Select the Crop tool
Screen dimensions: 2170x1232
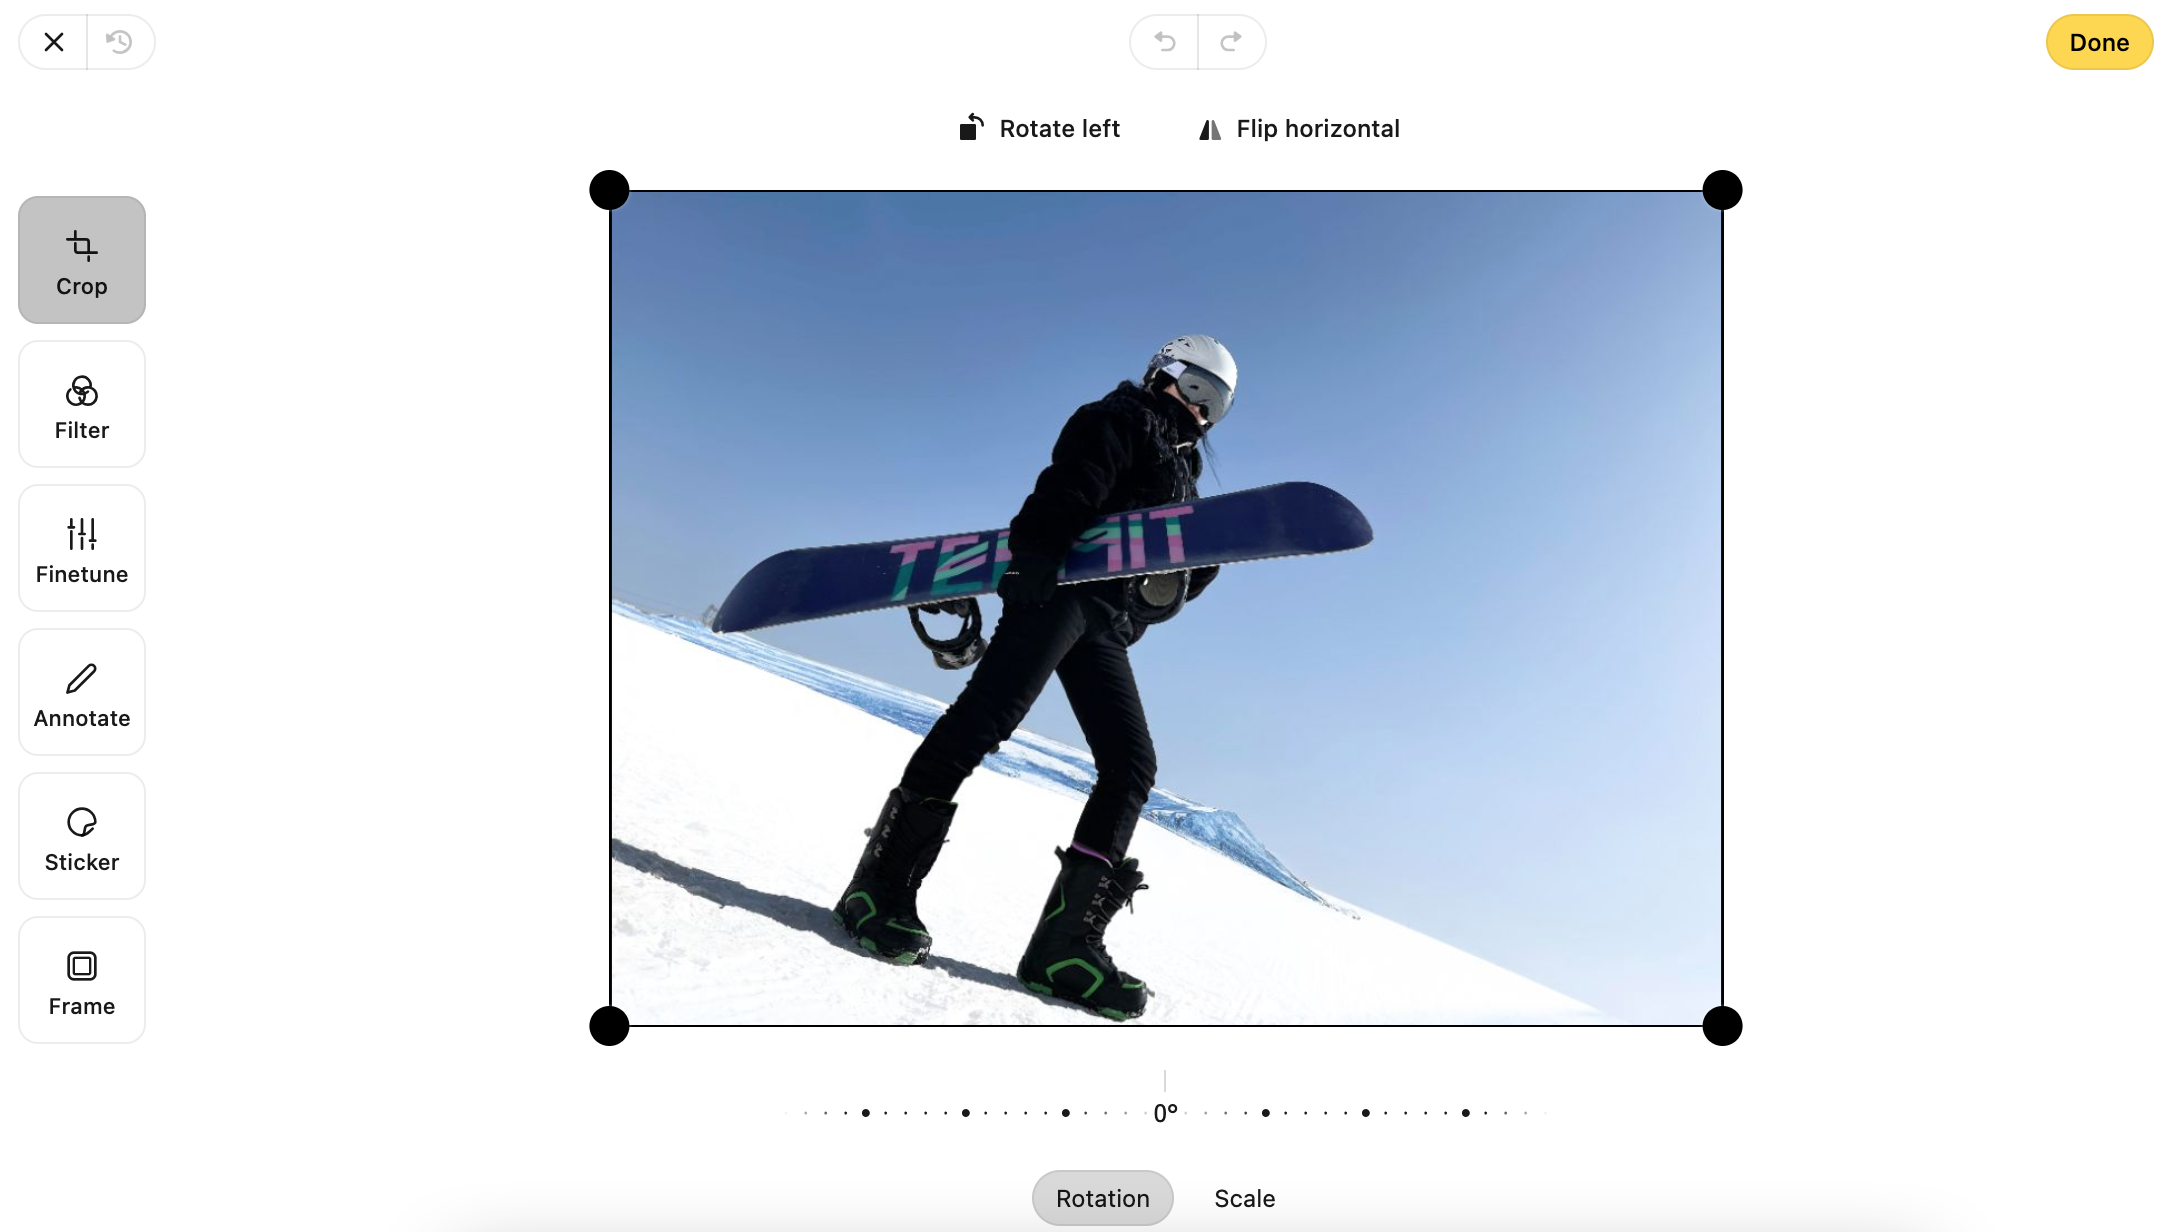coord(82,259)
